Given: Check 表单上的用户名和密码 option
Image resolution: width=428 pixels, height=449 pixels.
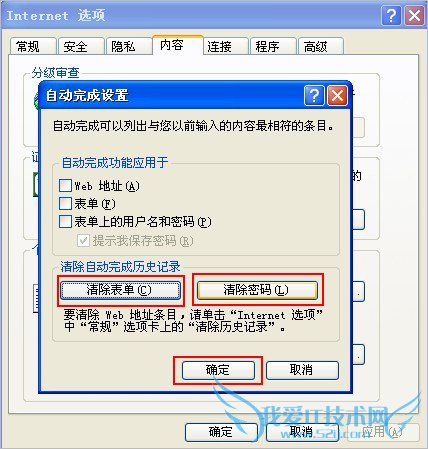Looking at the screenshot, I should (65, 221).
